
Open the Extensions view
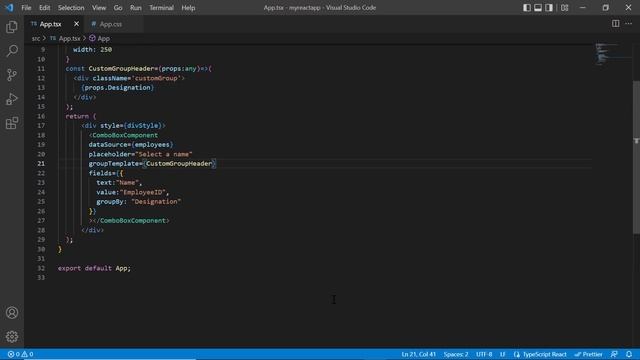tap(12, 123)
